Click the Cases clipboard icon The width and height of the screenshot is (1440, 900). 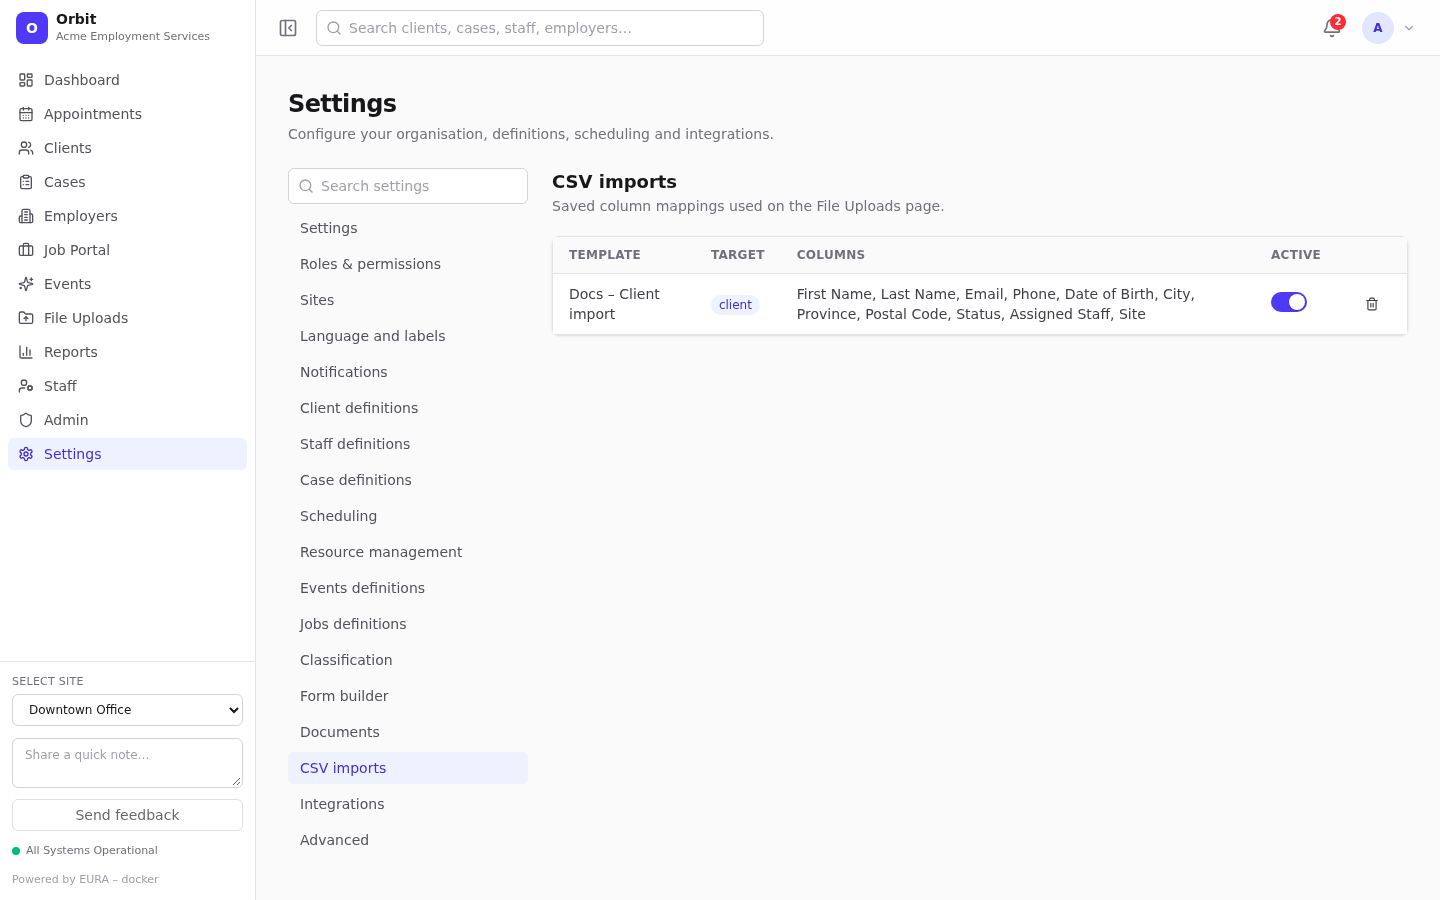(x=26, y=182)
